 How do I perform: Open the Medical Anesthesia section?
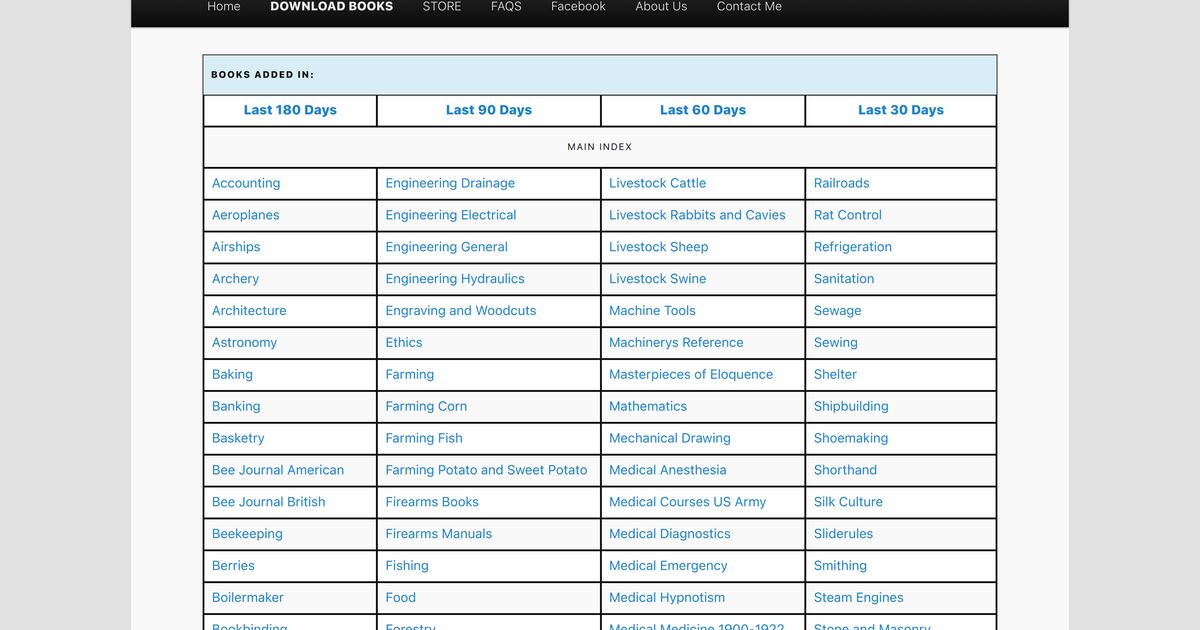pyautogui.click(x=667, y=470)
